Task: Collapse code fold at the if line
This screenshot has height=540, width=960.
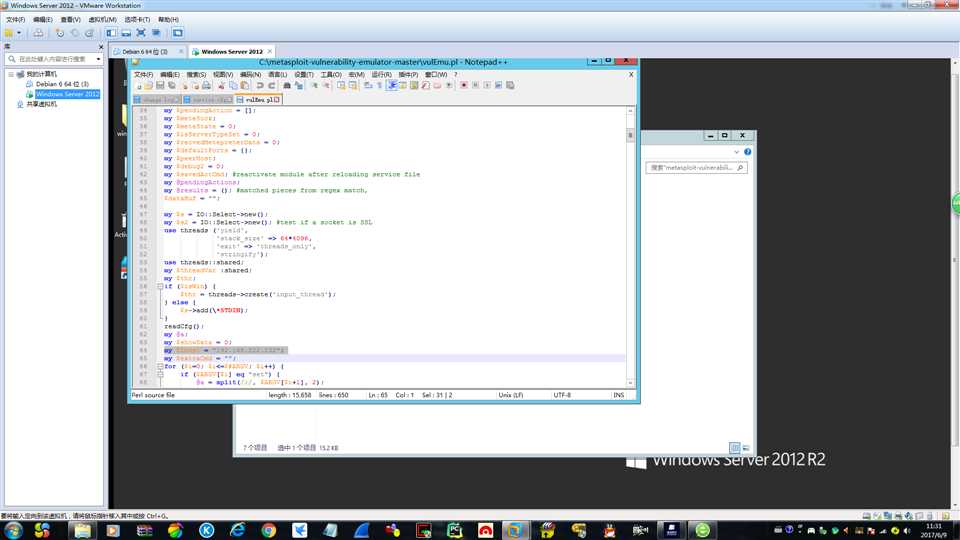Action: pyautogui.click(x=160, y=286)
